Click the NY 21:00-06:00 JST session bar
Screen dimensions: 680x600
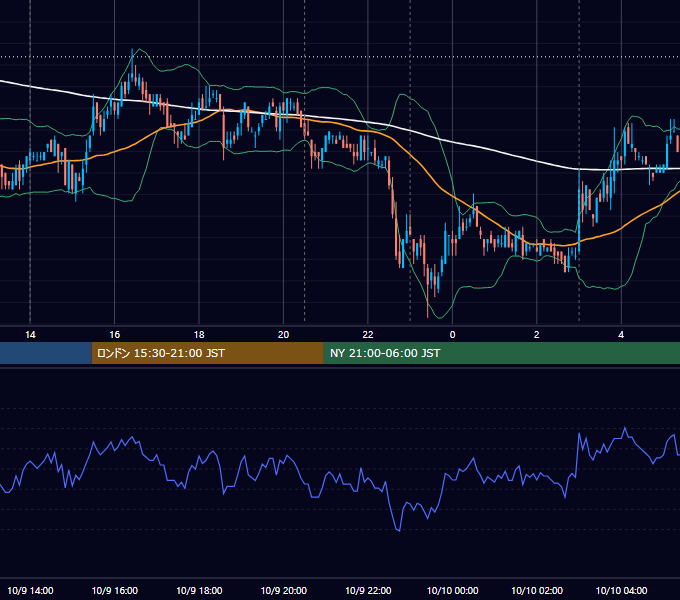502,353
